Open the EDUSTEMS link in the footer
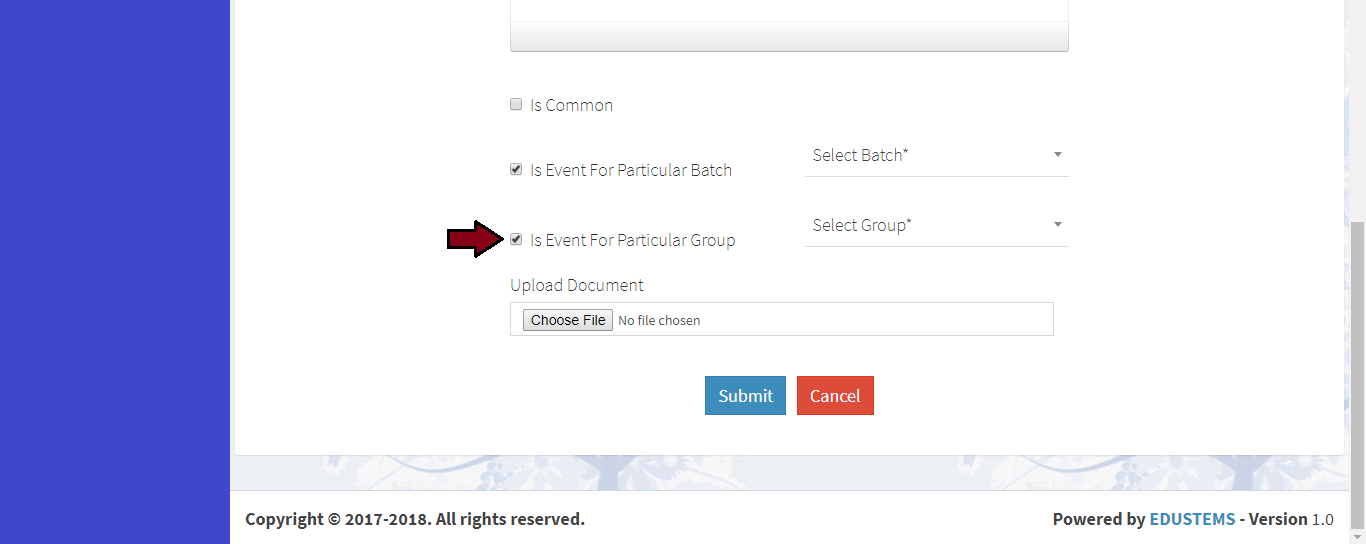This screenshot has width=1366, height=544. (x=1192, y=519)
